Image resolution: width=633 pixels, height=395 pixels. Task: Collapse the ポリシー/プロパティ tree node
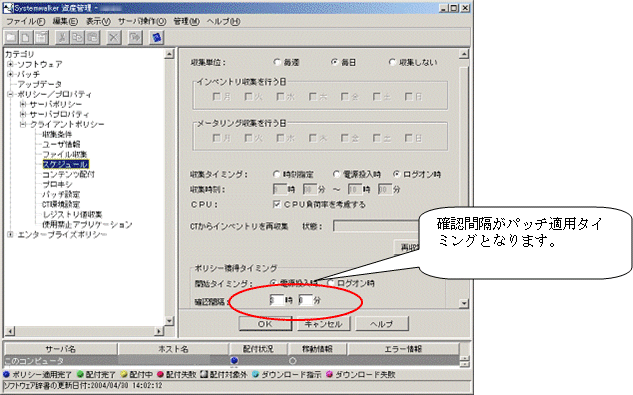coord(10,95)
